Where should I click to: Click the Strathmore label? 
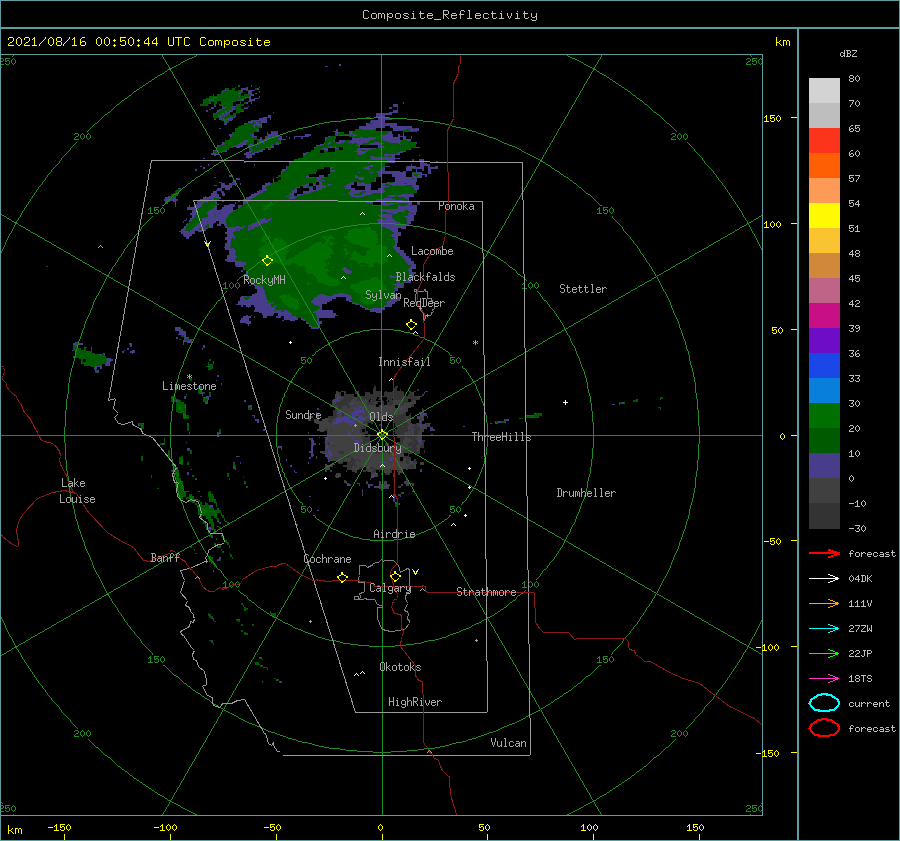tap(486, 592)
